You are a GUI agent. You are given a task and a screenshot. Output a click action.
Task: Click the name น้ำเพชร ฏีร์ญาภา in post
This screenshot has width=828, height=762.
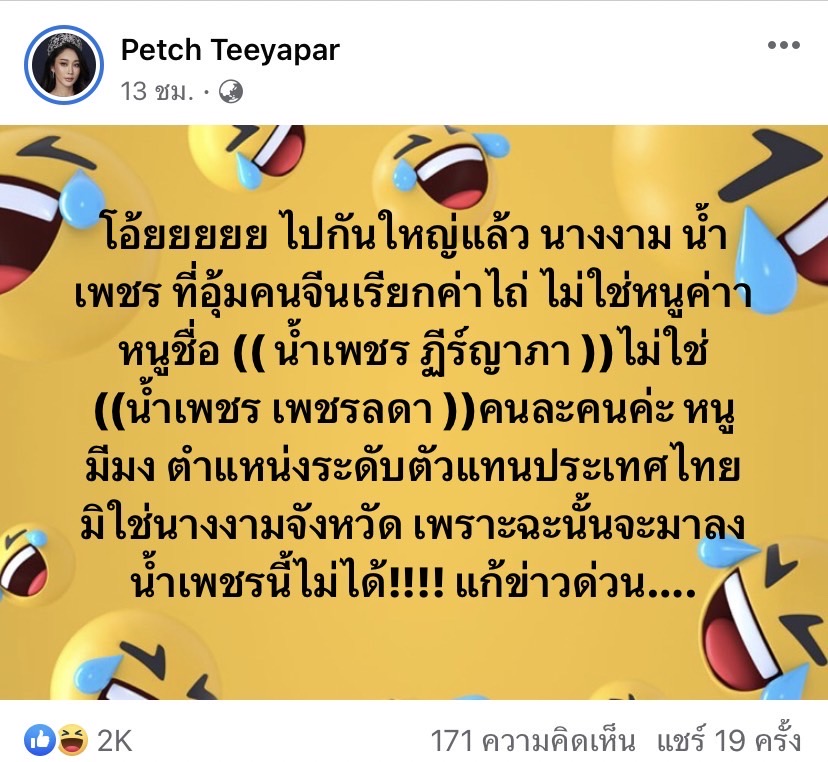click(422, 350)
